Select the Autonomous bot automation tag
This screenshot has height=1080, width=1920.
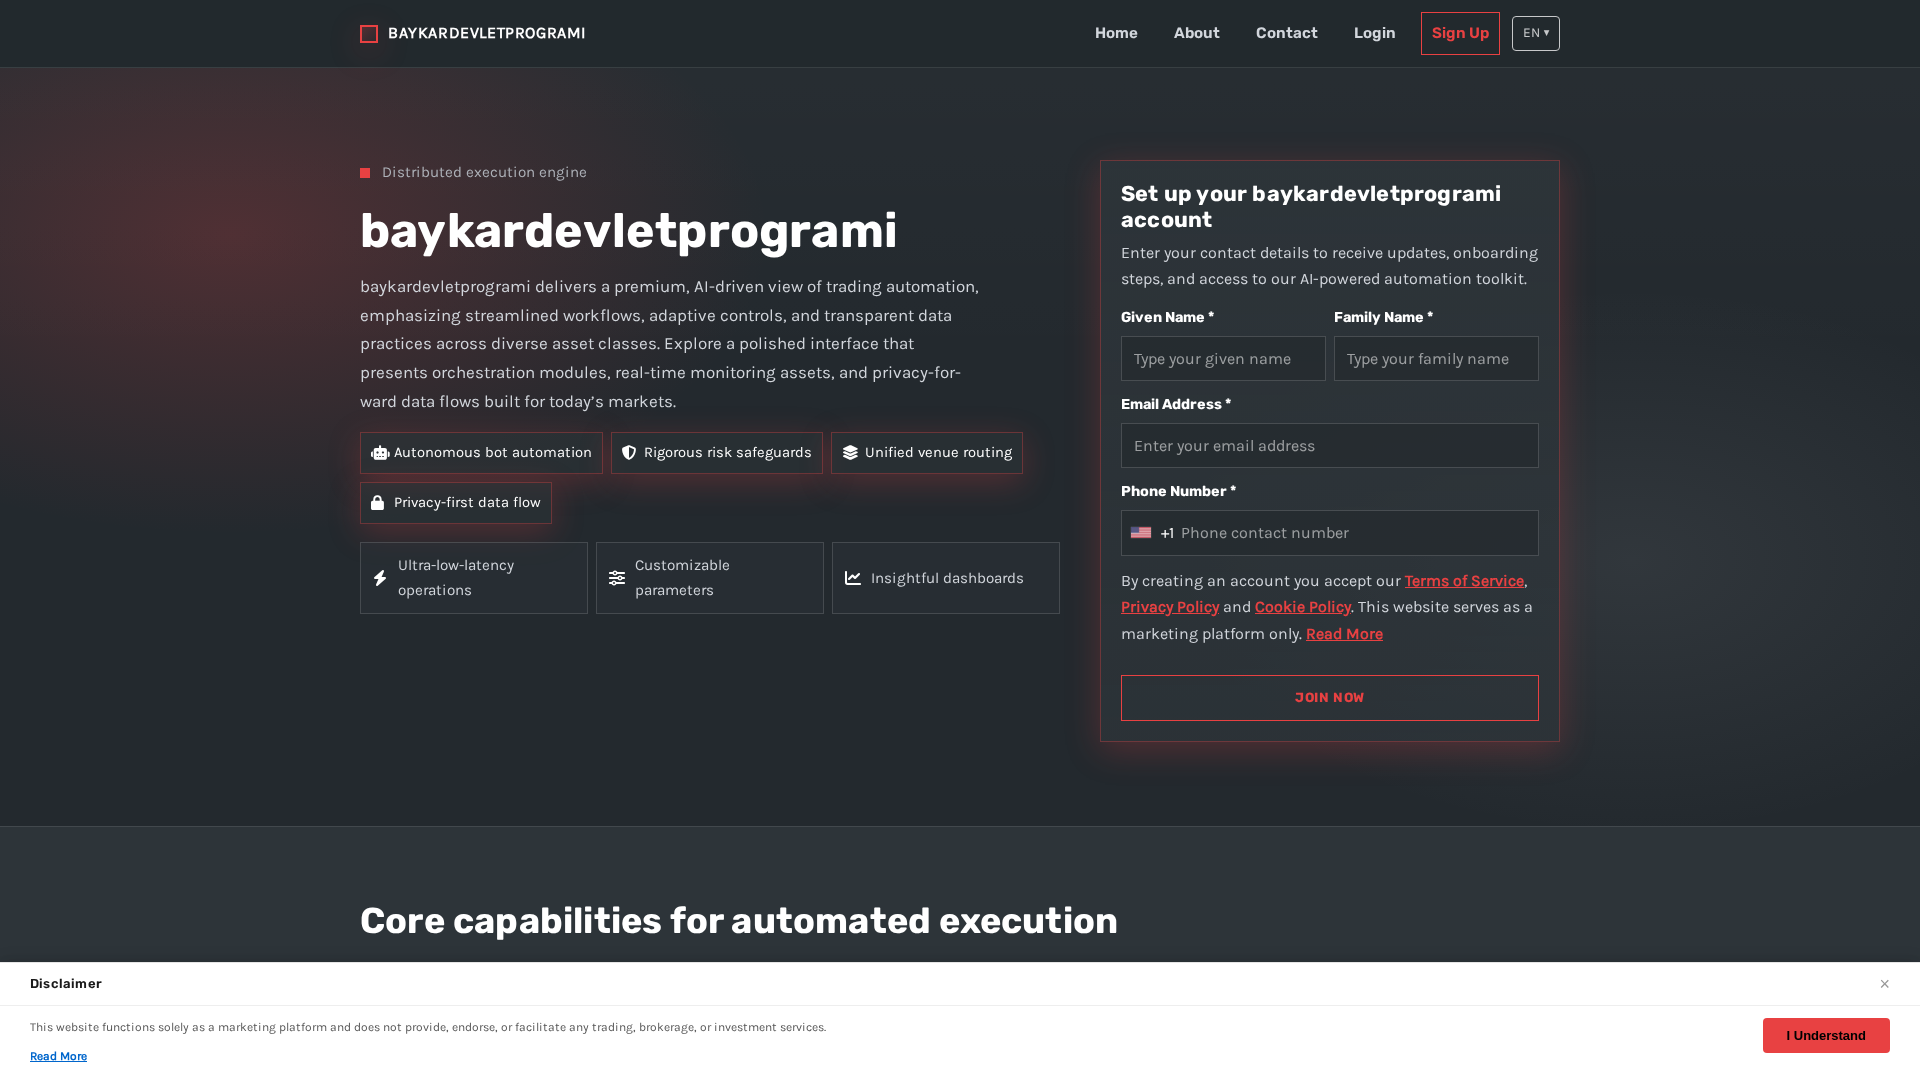point(481,453)
